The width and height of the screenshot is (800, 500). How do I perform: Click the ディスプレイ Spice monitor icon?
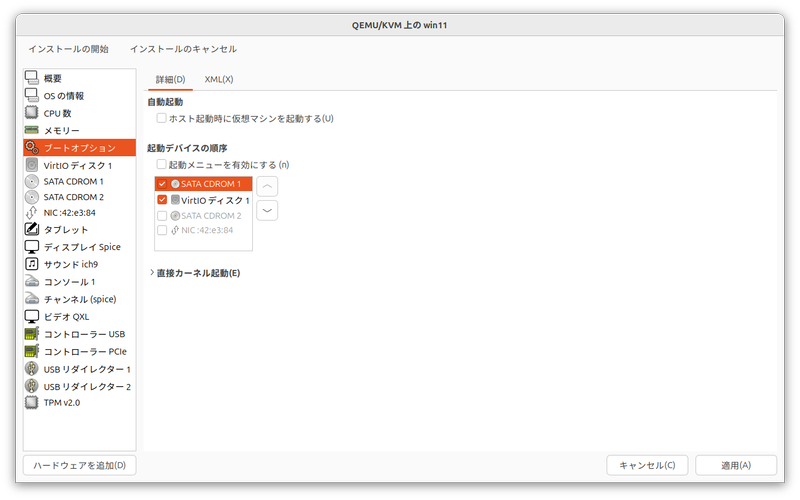(x=32, y=246)
